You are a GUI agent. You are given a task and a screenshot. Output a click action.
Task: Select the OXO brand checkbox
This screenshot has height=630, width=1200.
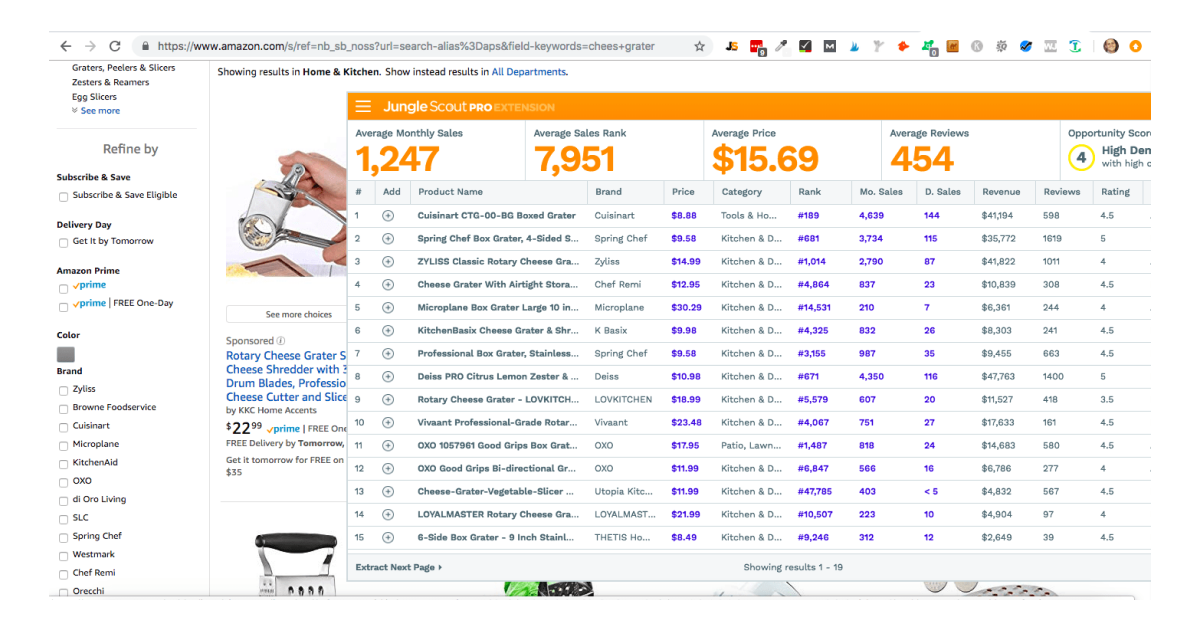point(64,482)
